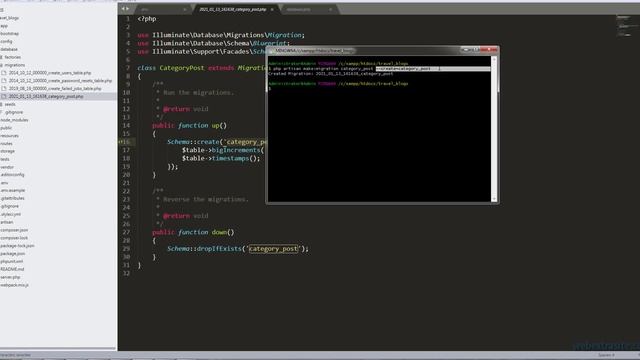Open the vendor folder
Image resolution: width=640 pixels, height=360 pixels.
pyautogui.click(x=7, y=167)
